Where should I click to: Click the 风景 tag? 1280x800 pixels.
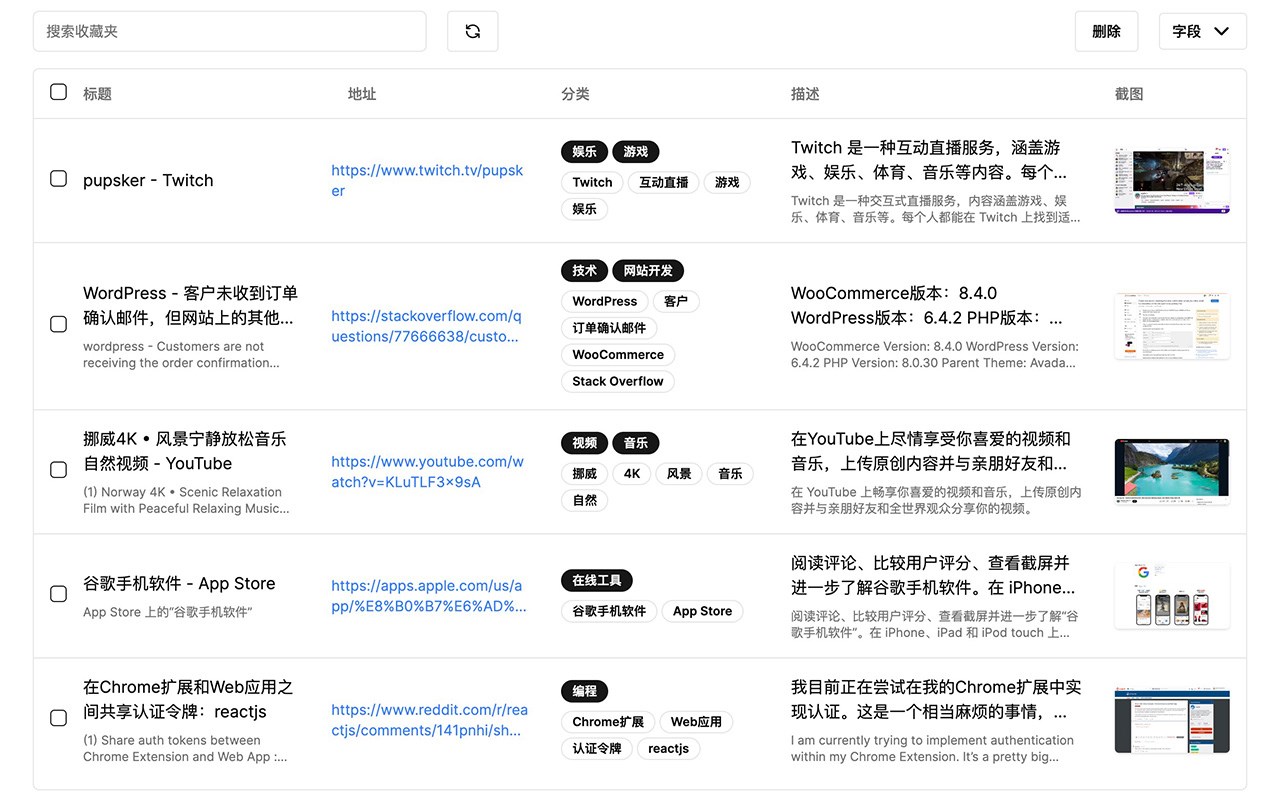pyautogui.click(x=679, y=474)
